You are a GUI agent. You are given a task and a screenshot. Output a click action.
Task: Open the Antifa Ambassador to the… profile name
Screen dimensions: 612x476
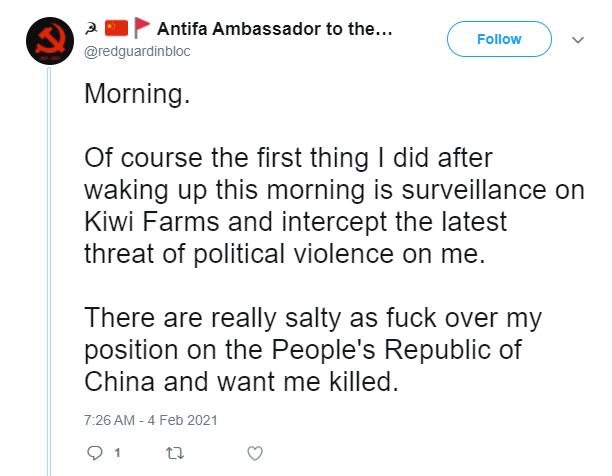(x=275, y=29)
